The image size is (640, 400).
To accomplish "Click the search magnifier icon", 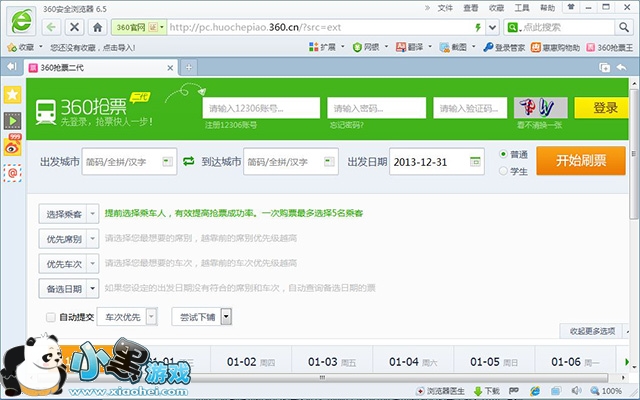I will [623, 27].
